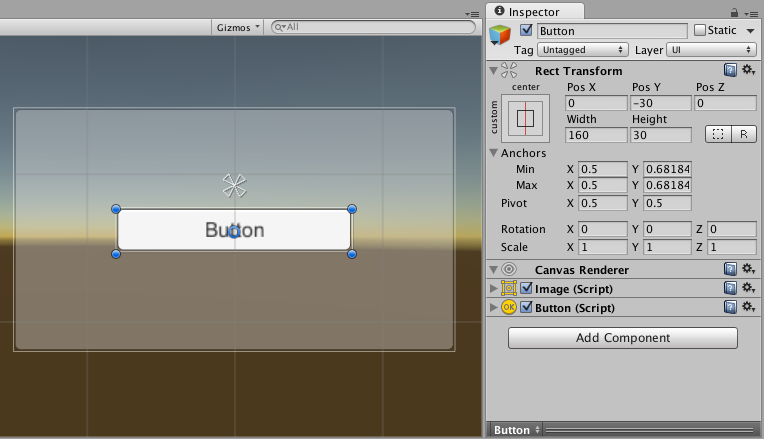Open Button (Script) help reference icon
764x439 pixels.
click(x=730, y=307)
